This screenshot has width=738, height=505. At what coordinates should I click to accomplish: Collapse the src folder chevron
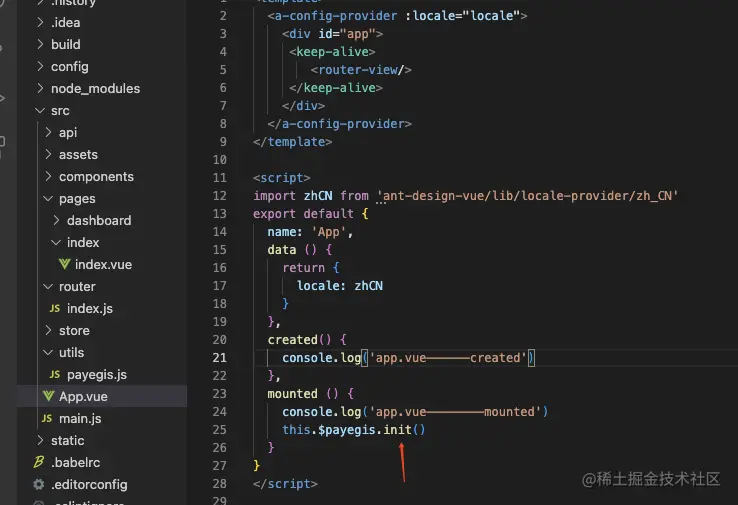pos(40,110)
